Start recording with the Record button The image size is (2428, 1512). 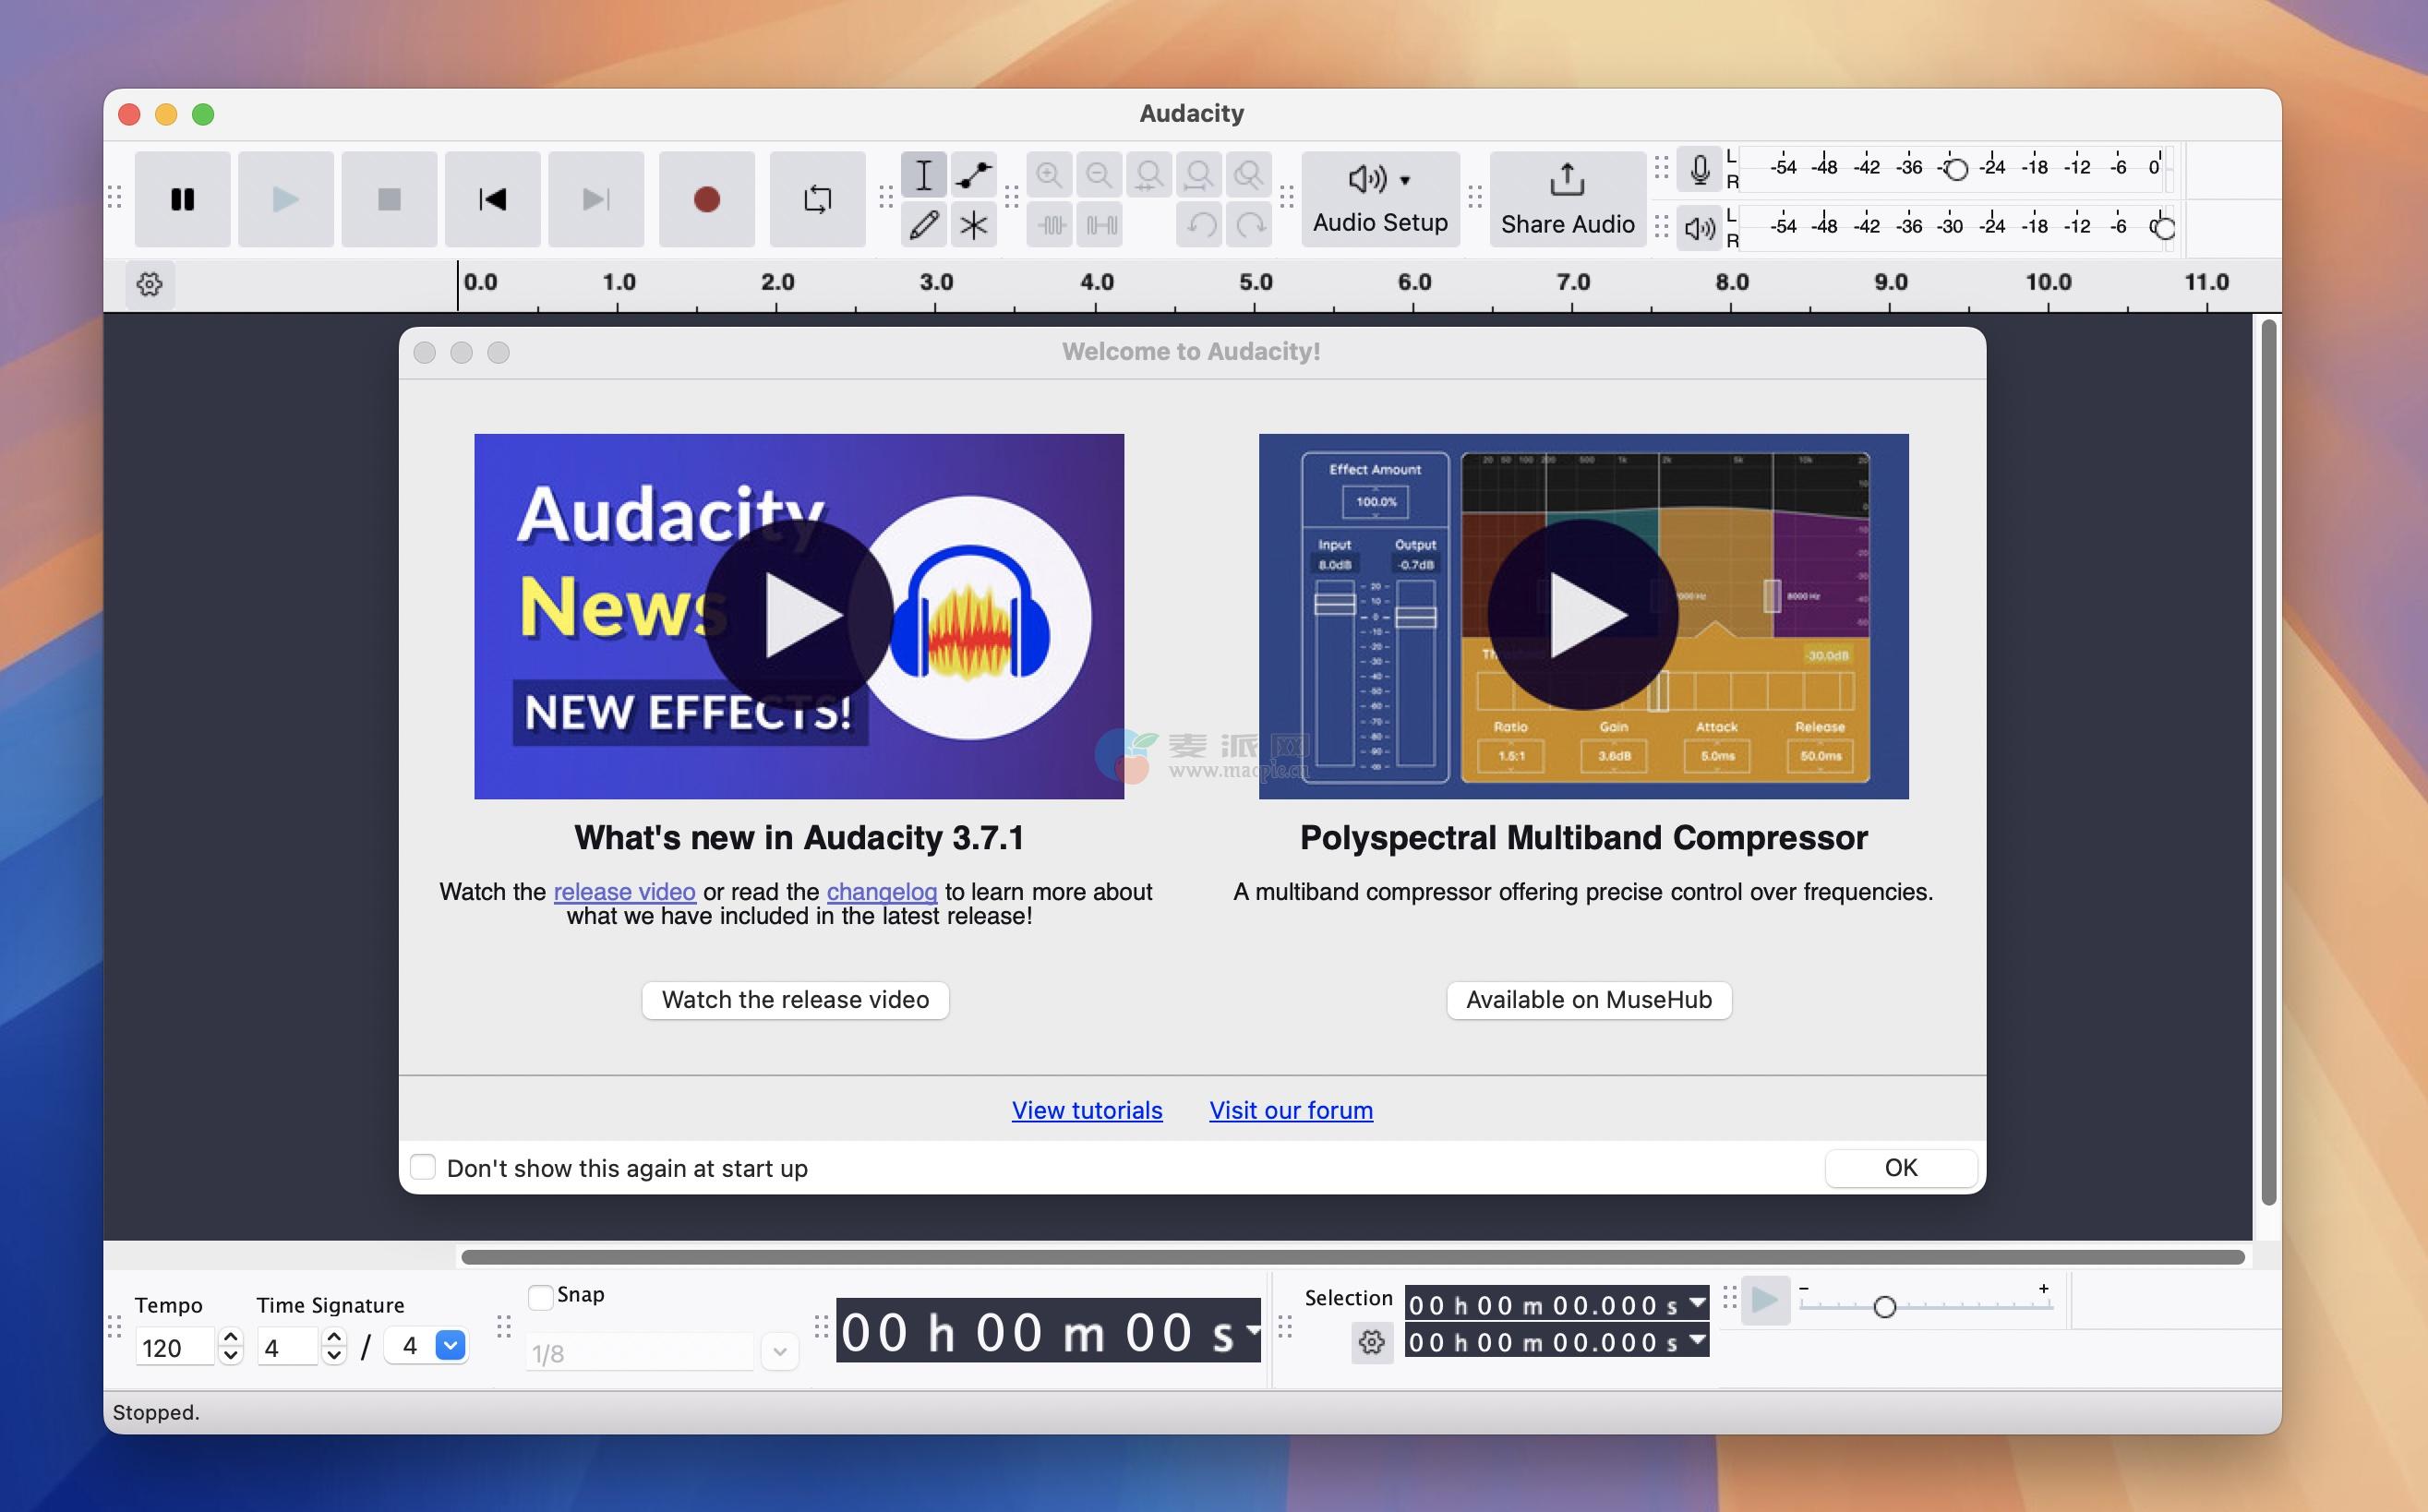[707, 199]
